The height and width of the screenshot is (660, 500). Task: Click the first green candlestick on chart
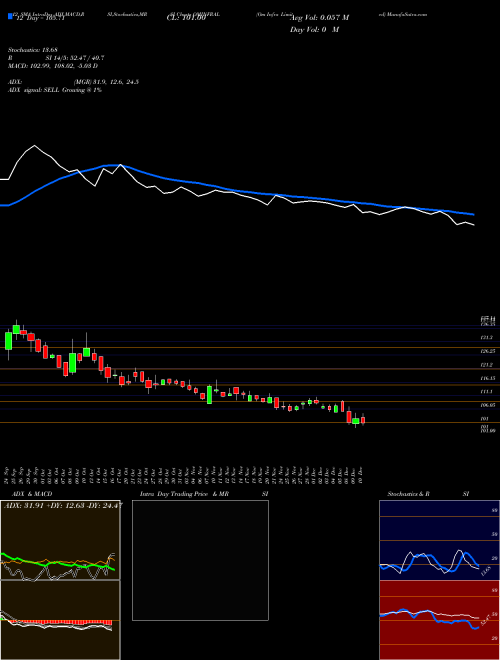pos(8,341)
